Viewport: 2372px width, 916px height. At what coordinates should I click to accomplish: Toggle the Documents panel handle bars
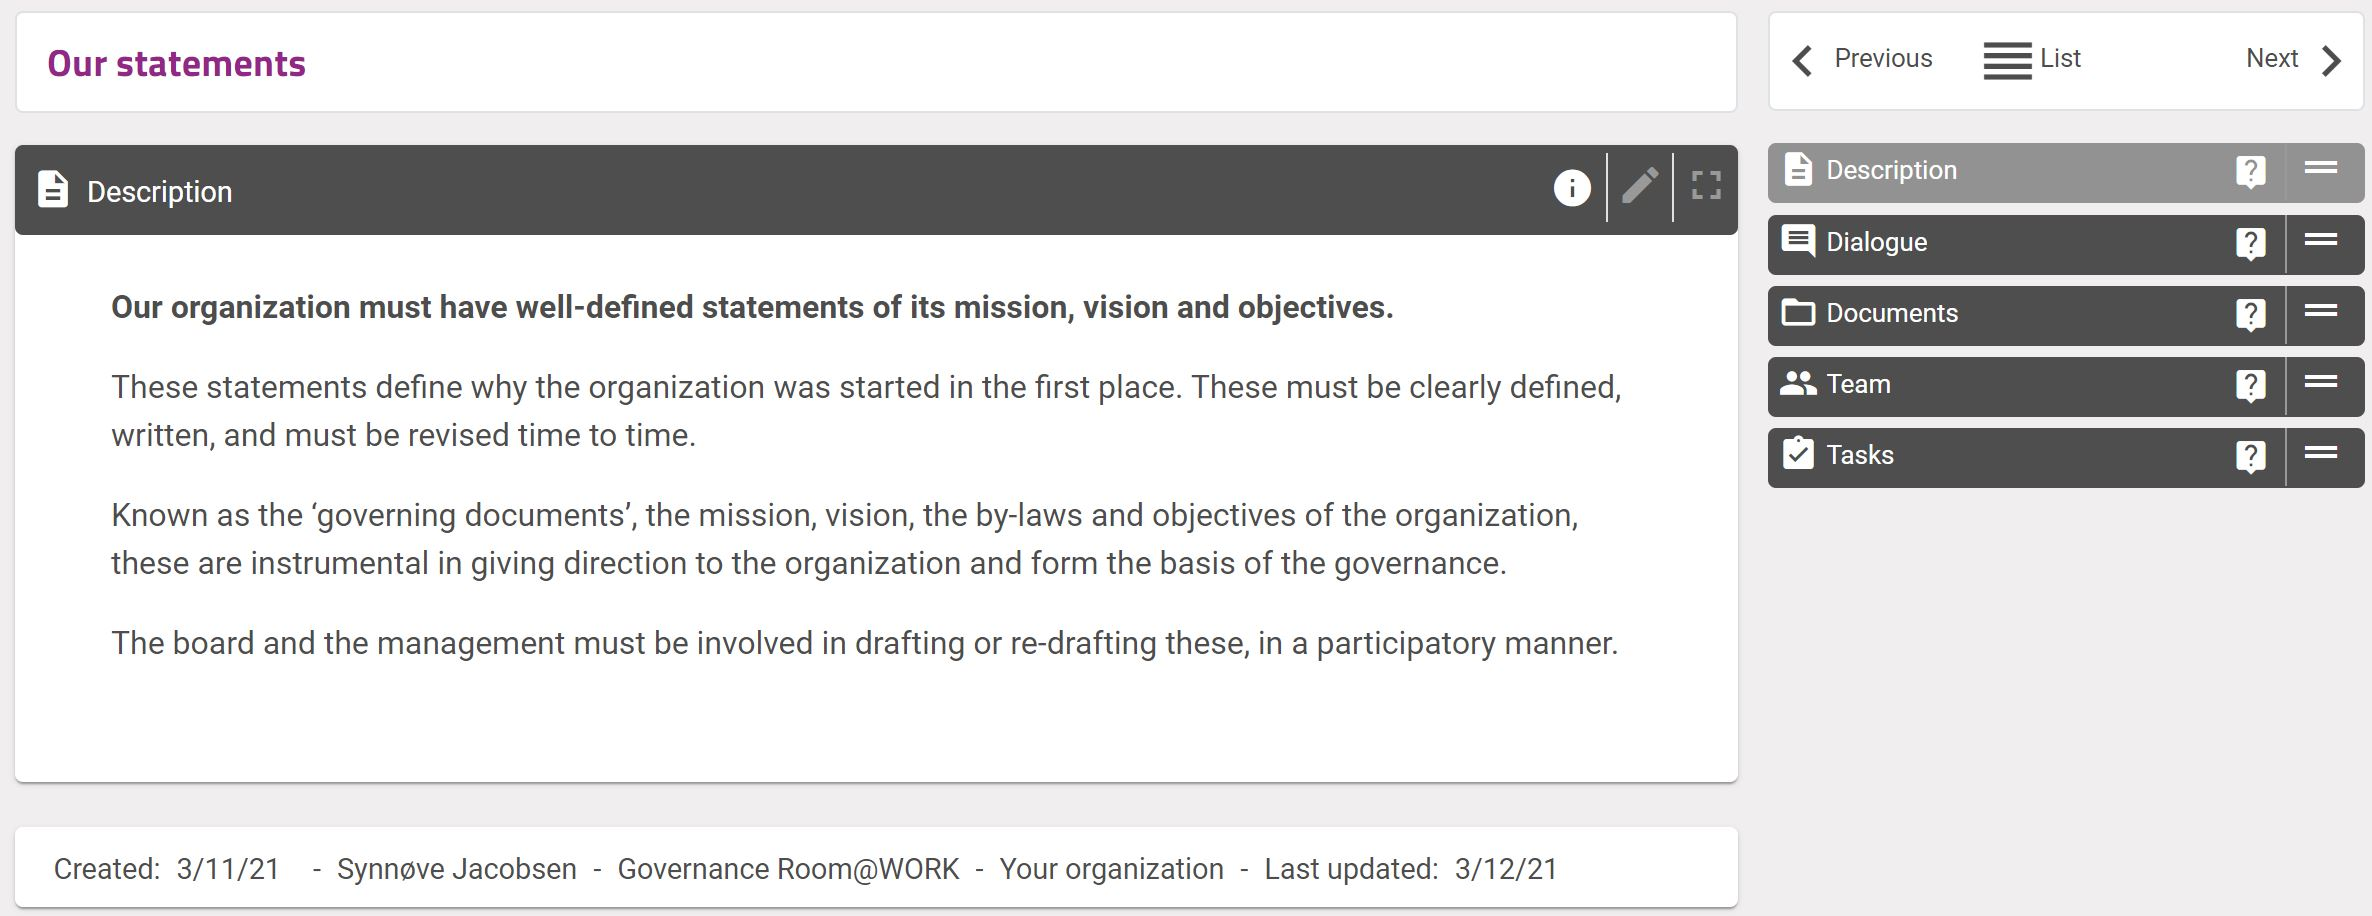(x=2321, y=311)
